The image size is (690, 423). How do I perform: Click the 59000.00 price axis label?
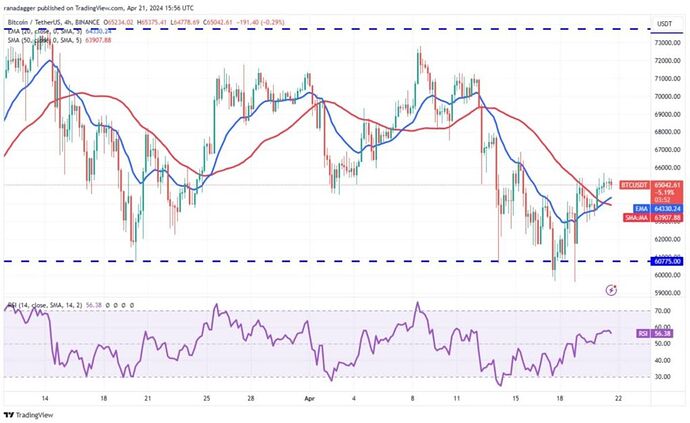667,293
